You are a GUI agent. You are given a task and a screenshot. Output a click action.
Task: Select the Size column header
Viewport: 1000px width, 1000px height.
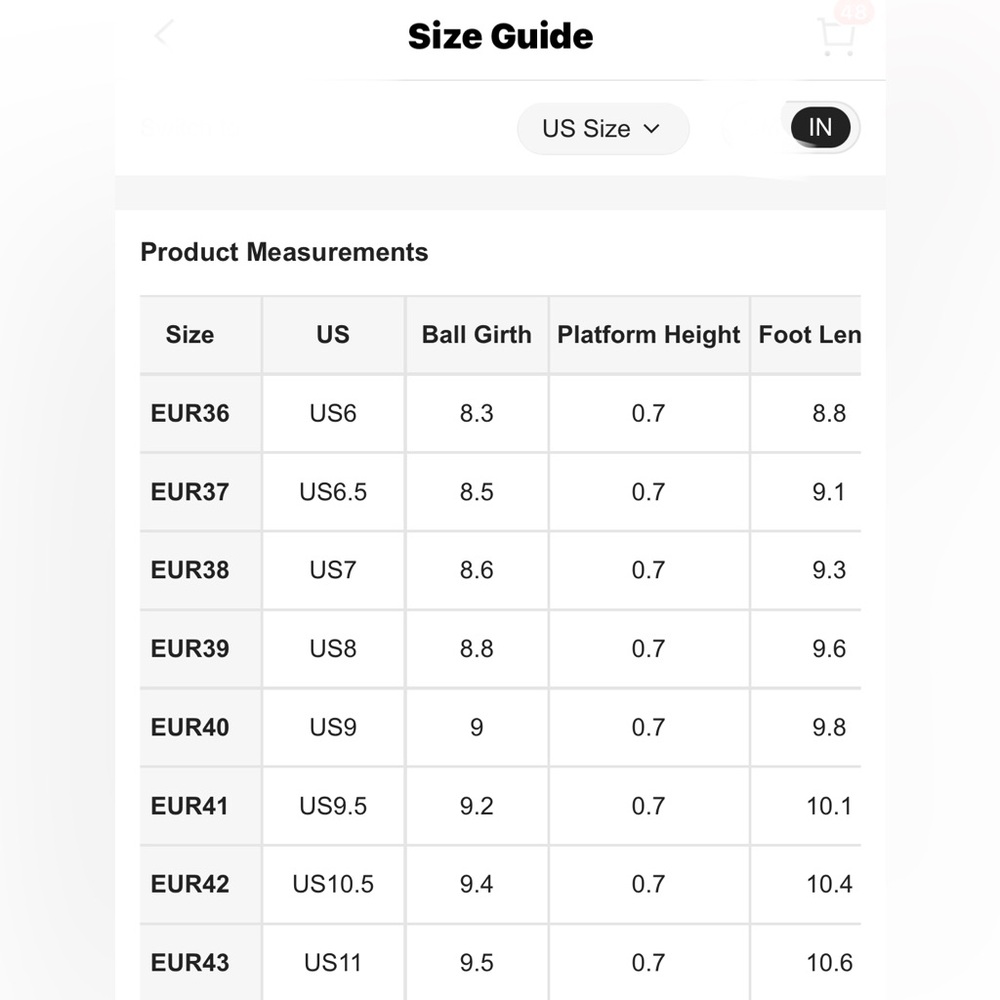[x=189, y=335]
